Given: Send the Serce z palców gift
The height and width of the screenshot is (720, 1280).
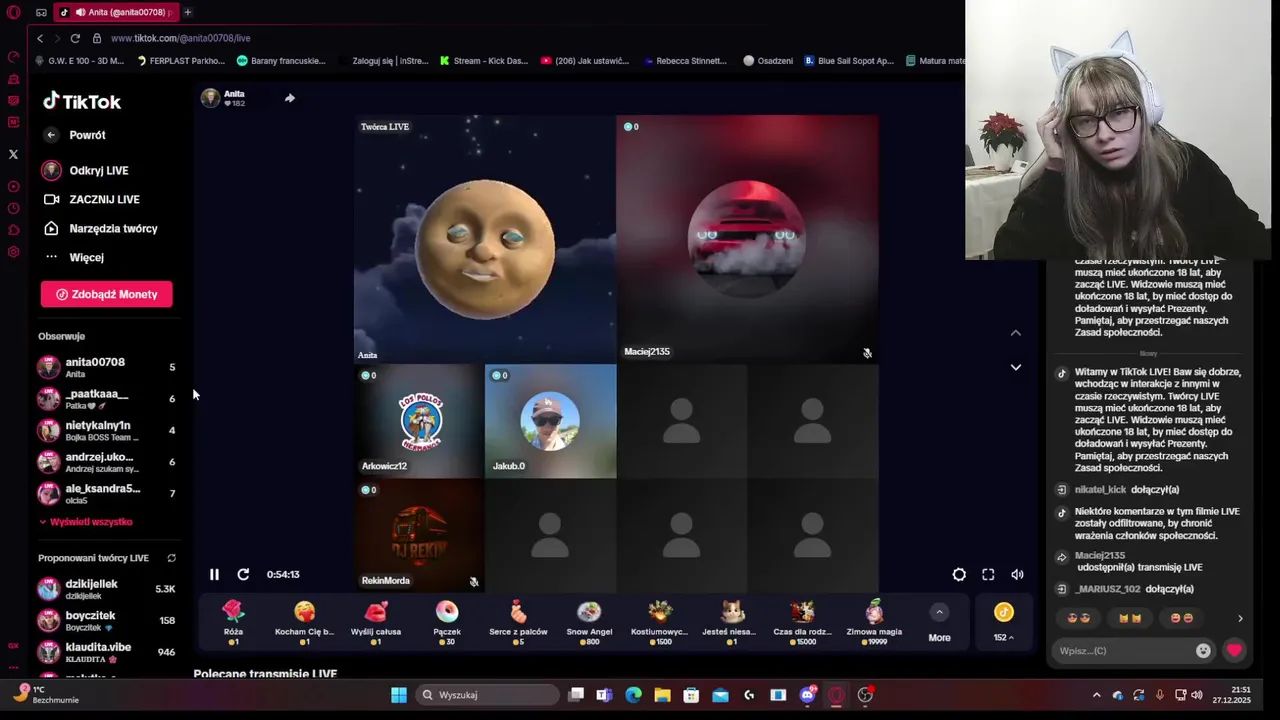Looking at the screenshot, I should (x=518, y=621).
